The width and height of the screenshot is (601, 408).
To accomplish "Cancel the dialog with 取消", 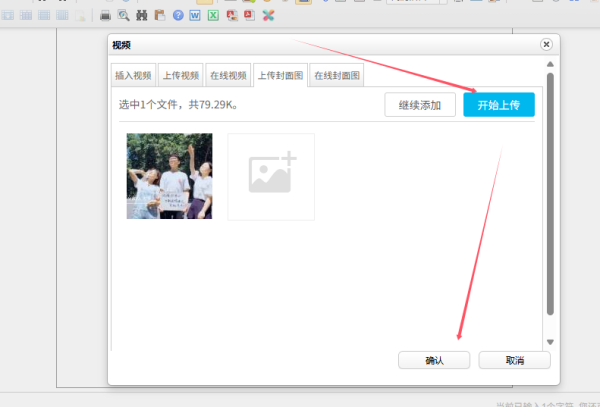I will coord(514,360).
